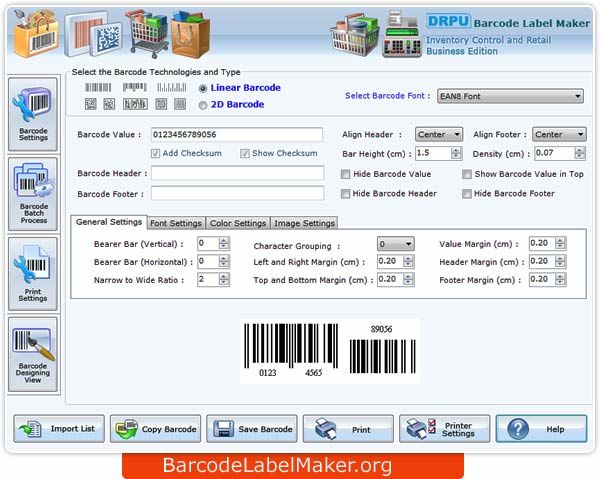Adjust Top and Bottom Margin spinner

tap(408, 279)
